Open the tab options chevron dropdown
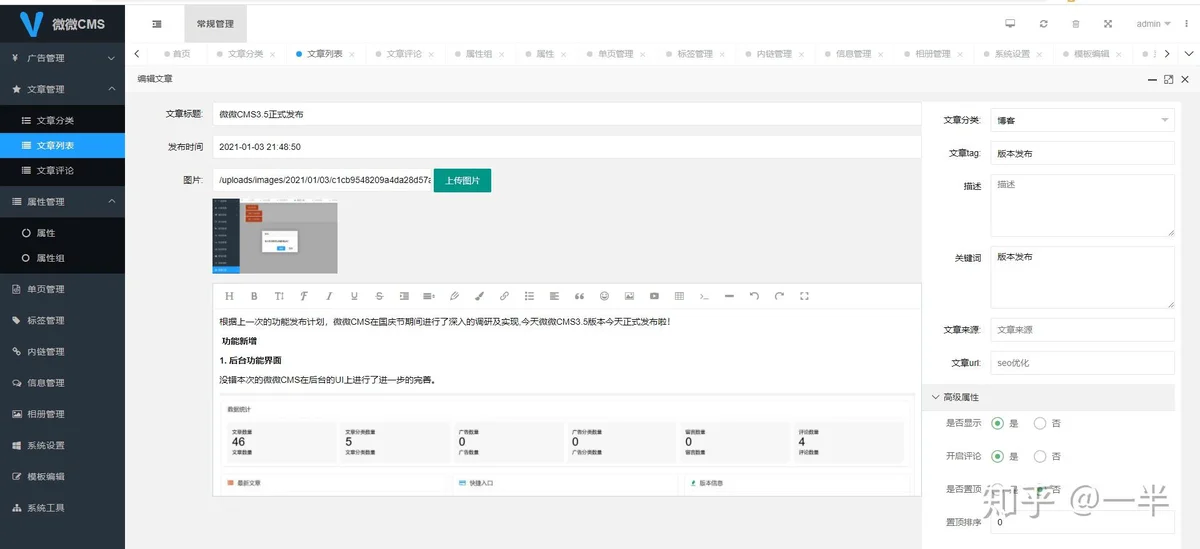This screenshot has width=1200, height=549. click(x=1188, y=53)
